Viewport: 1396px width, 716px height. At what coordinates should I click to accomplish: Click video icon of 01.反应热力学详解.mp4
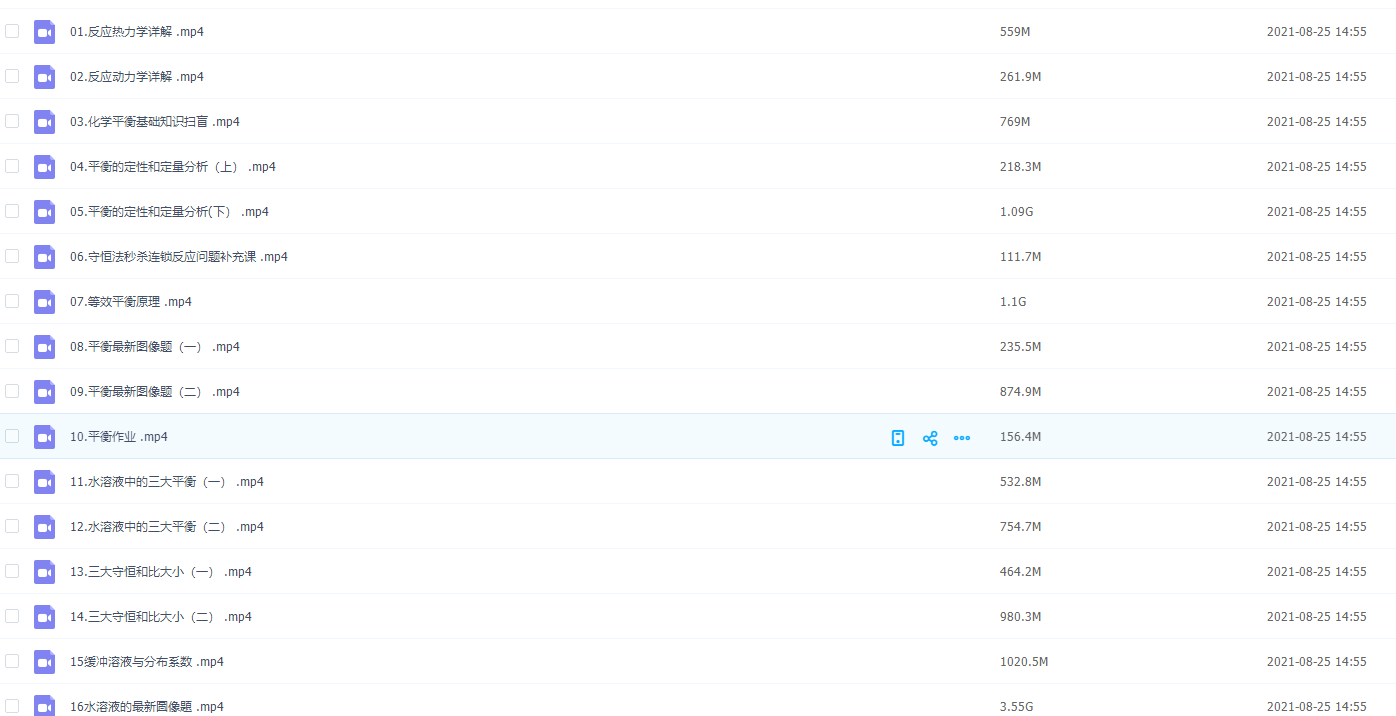[x=44, y=32]
